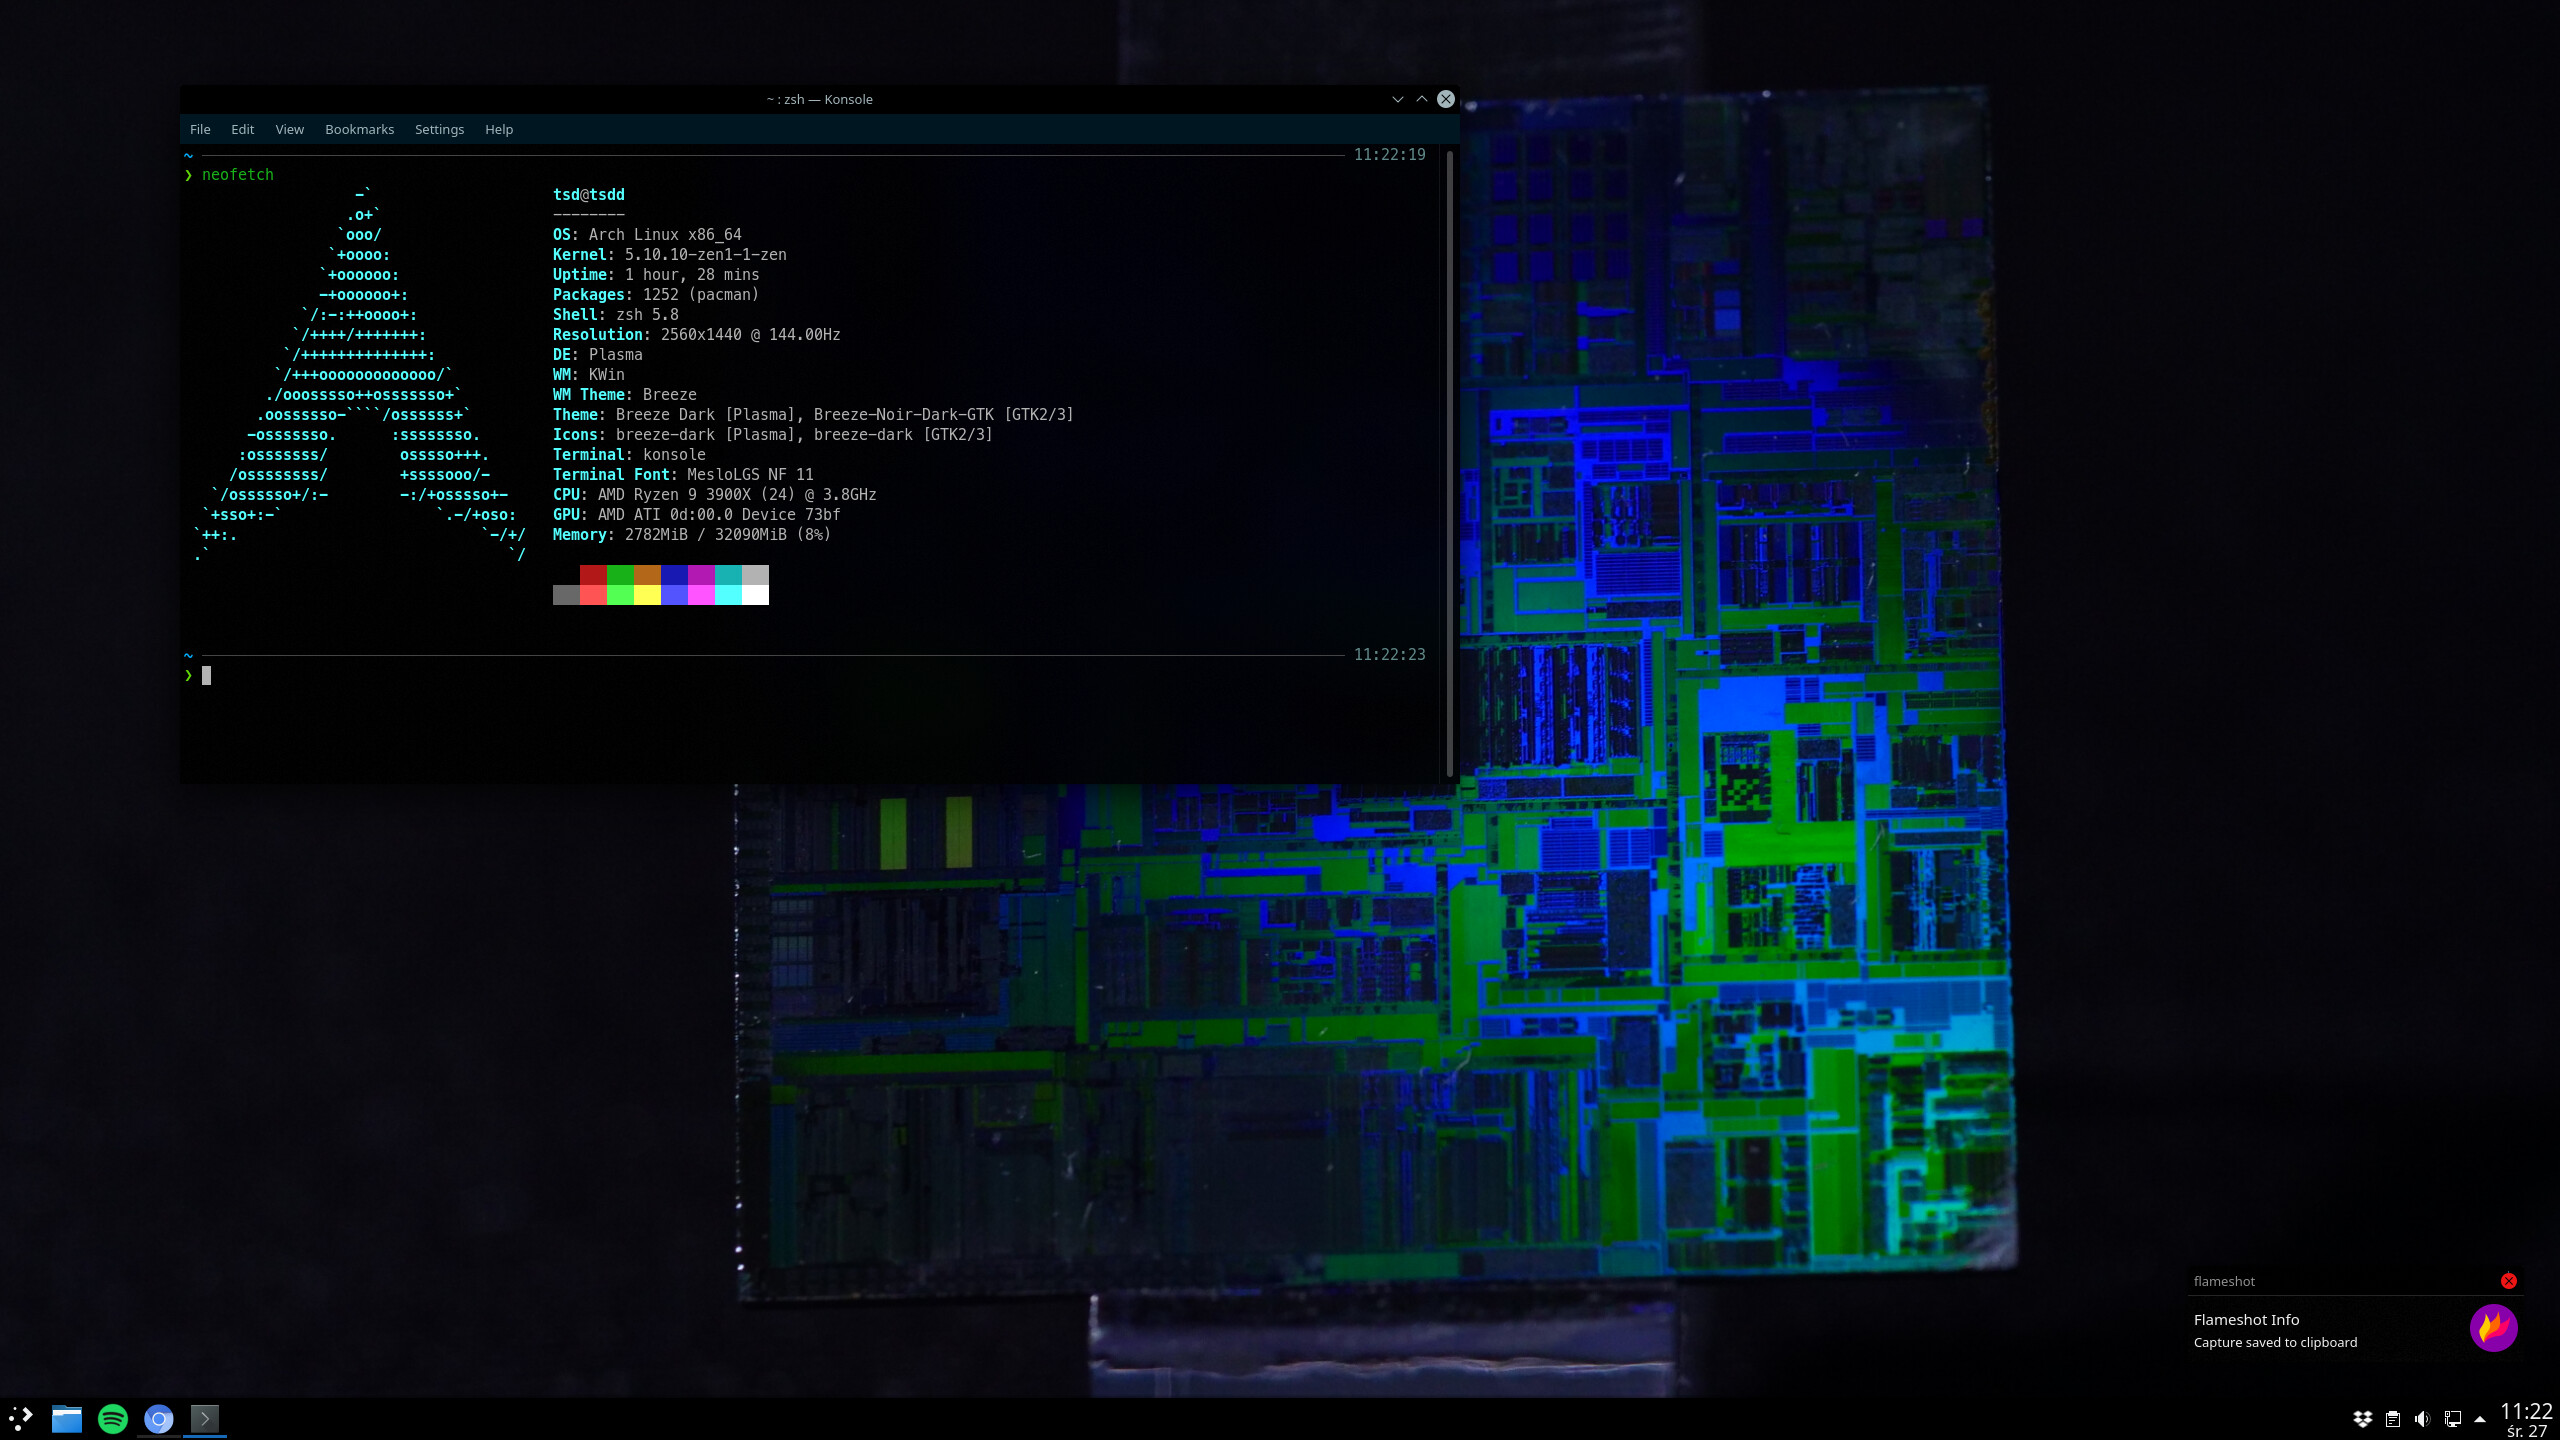The height and width of the screenshot is (1440, 2560).
Task: Click the 11:22:23 timestamp in terminal
Action: pyautogui.click(x=1390, y=654)
